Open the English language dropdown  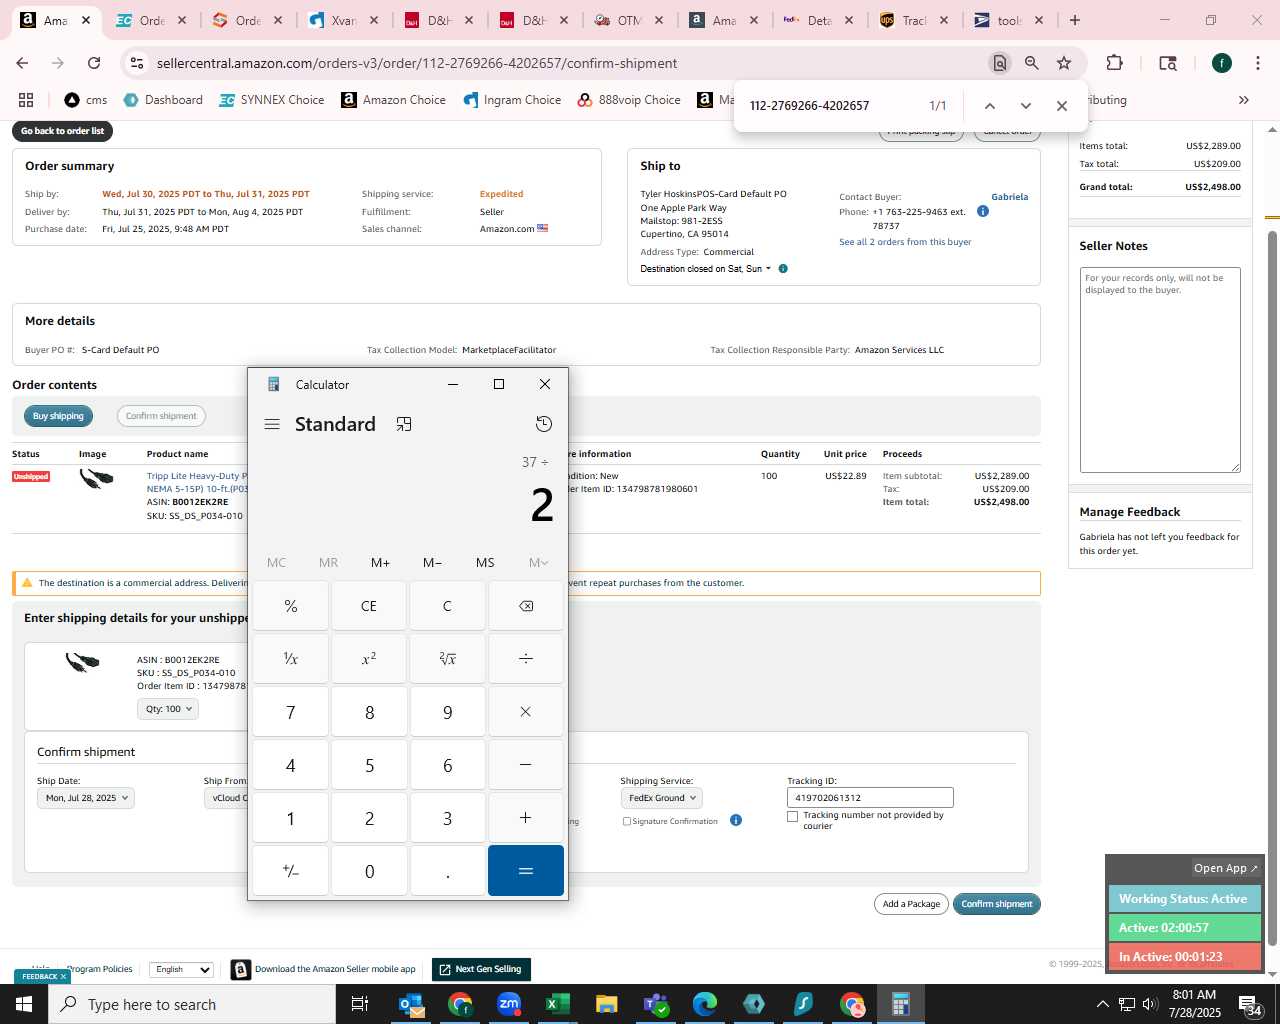pyautogui.click(x=181, y=969)
